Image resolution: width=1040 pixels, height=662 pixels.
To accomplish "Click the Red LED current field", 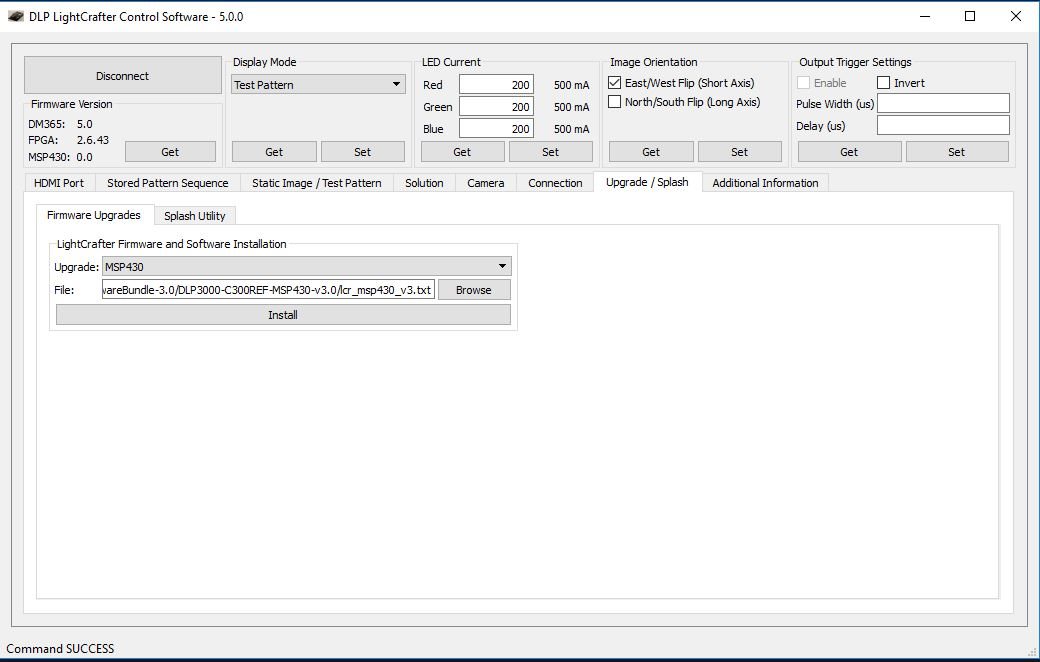I will (496, 85).
